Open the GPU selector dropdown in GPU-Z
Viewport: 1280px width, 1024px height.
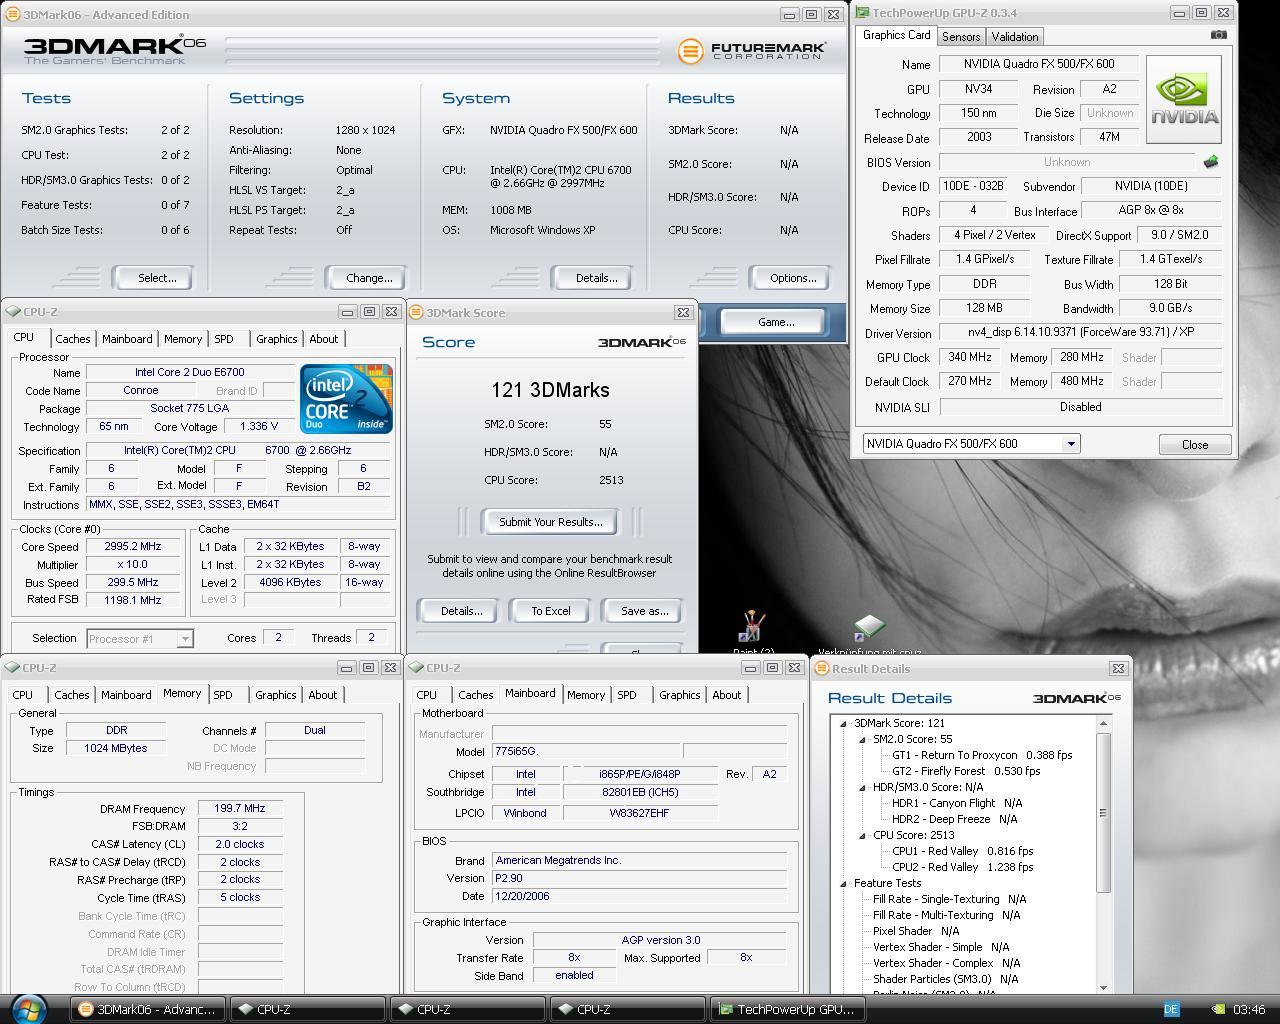pos(1070,444)
